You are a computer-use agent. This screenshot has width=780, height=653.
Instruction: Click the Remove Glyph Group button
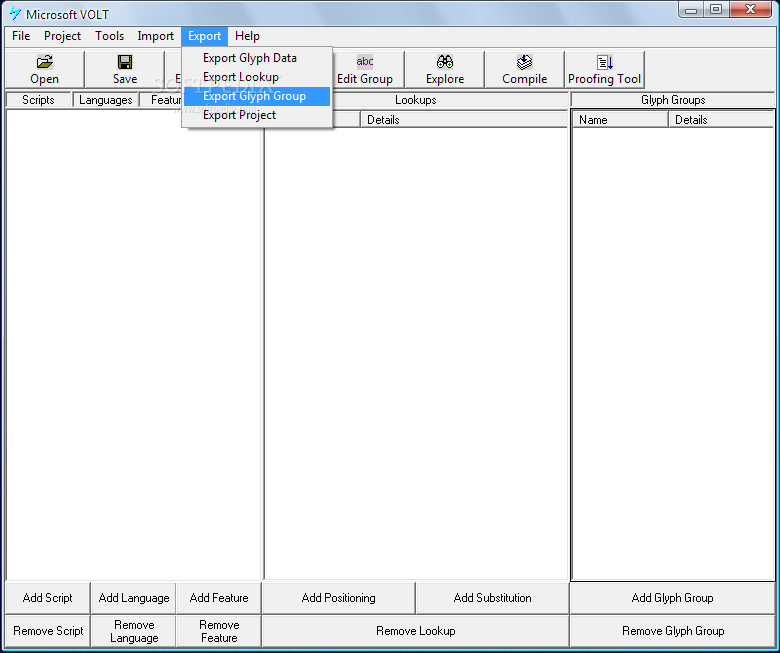[x=673, y=631]
